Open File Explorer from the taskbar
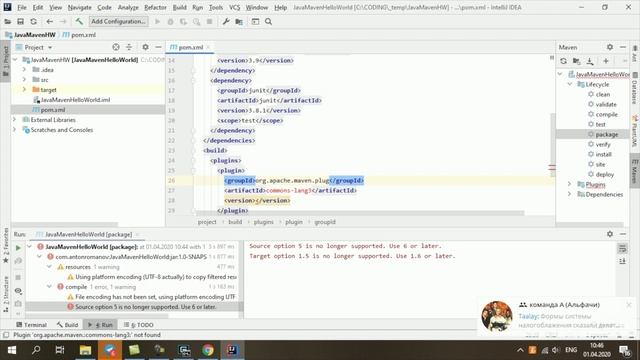Image resolution: width=640 pixels, height=360 pixels. click(x=85, y=350)
